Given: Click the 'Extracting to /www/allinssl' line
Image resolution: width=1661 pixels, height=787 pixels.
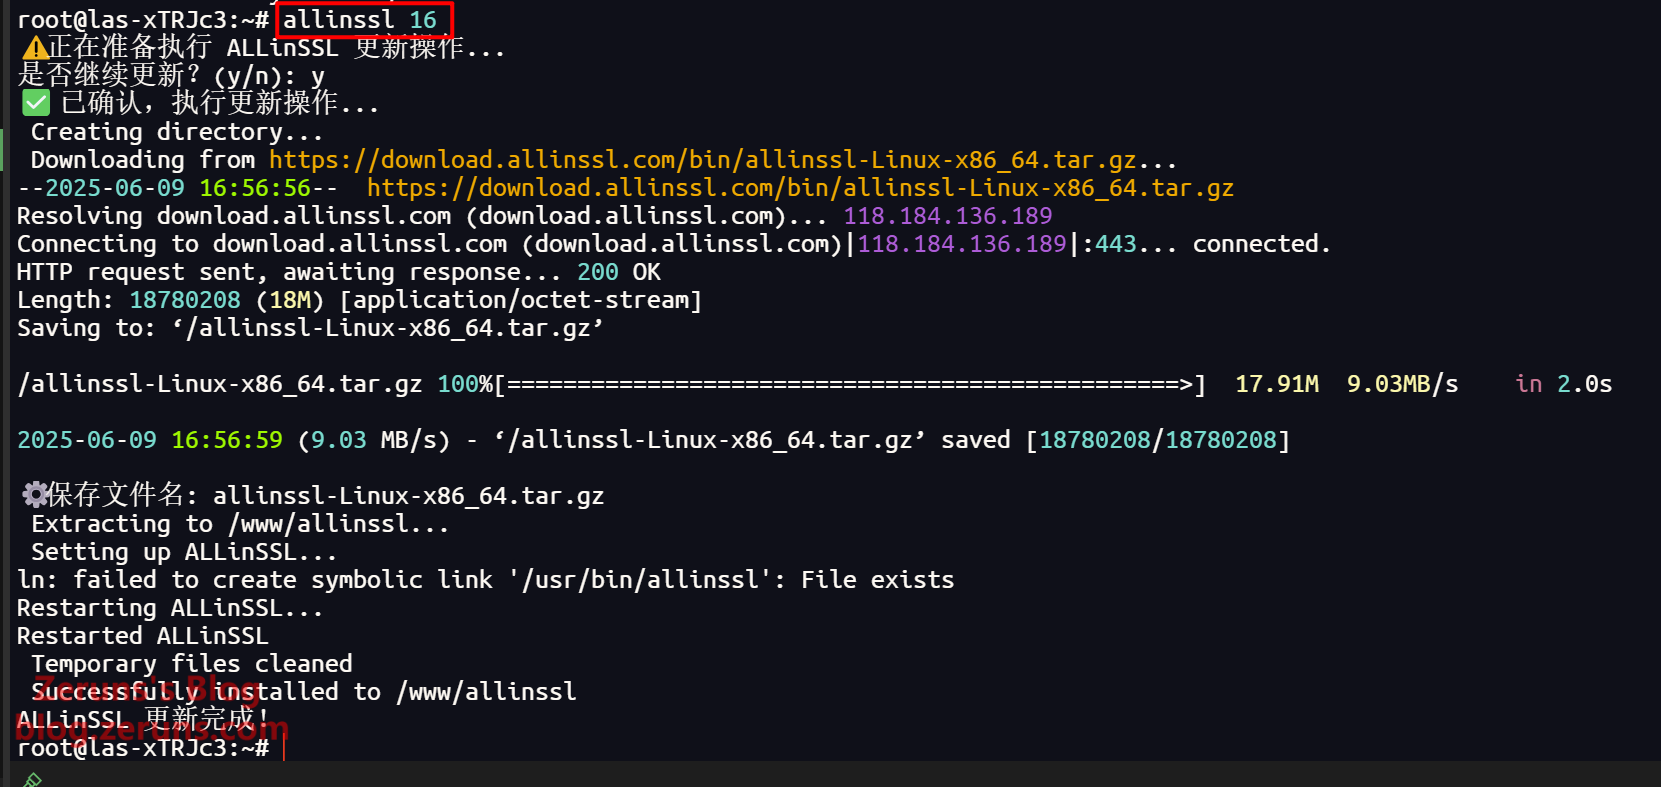Looking at the screenshot, I should tap(240, 524).
